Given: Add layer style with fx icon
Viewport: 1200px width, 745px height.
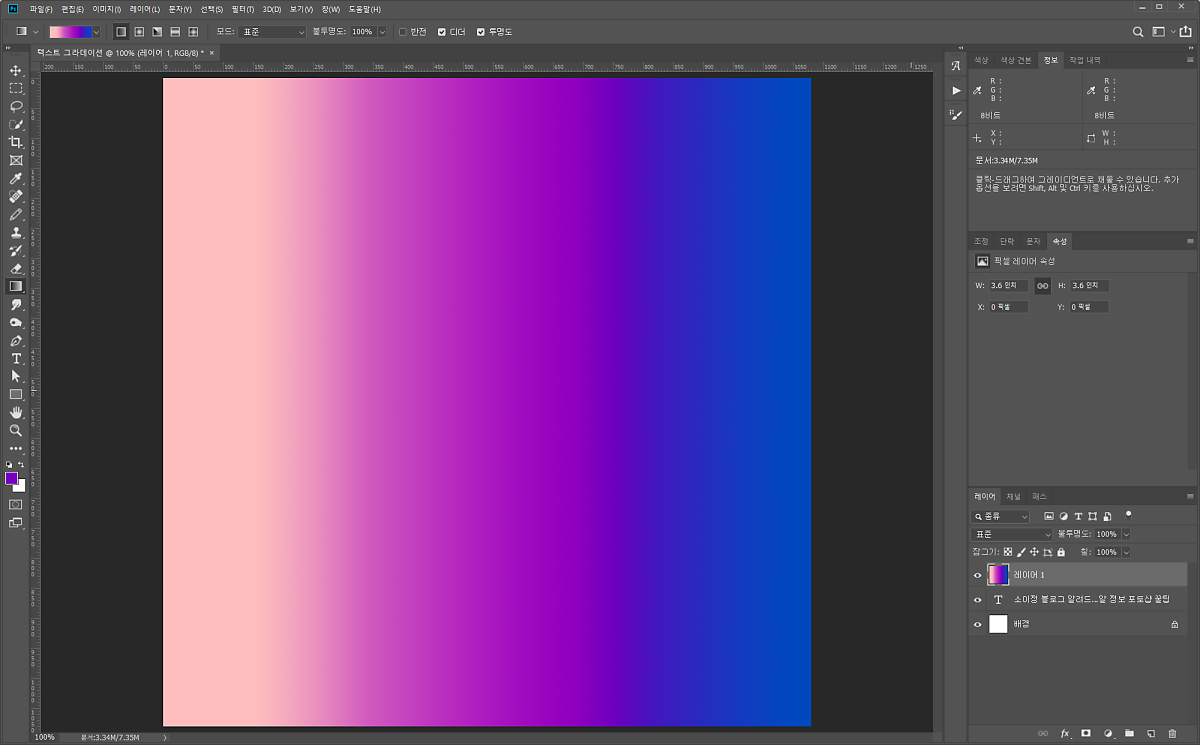Looking at the screenshot, I should [x=1065, y=733].
